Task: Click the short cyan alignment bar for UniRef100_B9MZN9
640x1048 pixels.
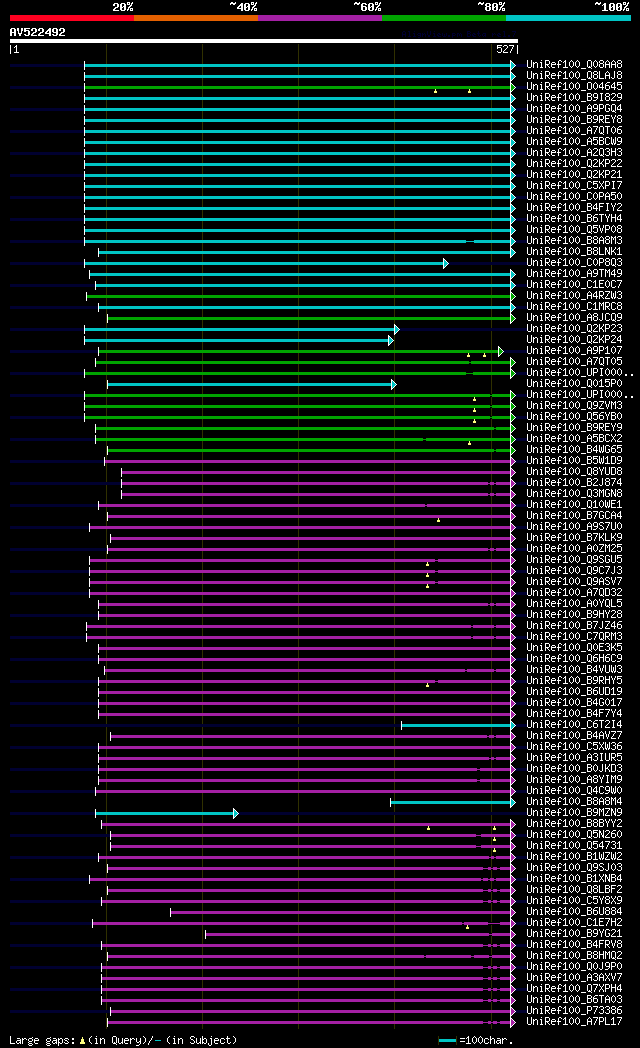Action: [167, 813]
